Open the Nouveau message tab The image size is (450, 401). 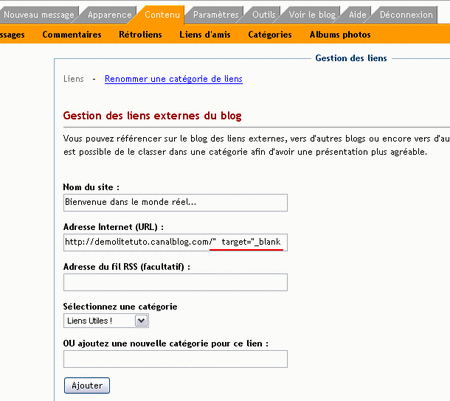[39, 15]
